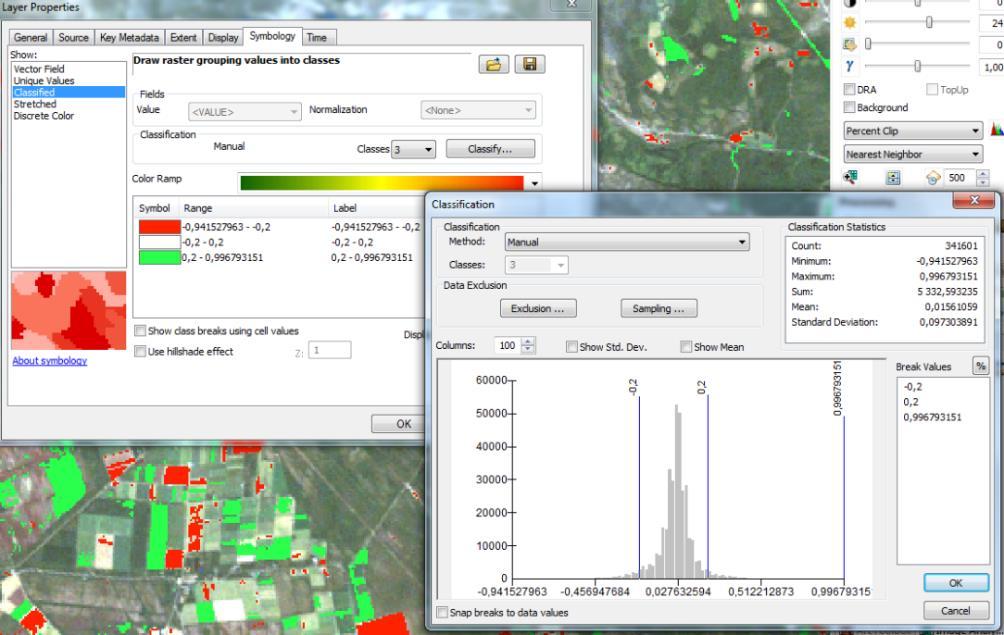Image resolution: width=1004 pixels, height=635 pixels.
Task: Click the contrast icon in Image Analysis
Action: [850, 3]
